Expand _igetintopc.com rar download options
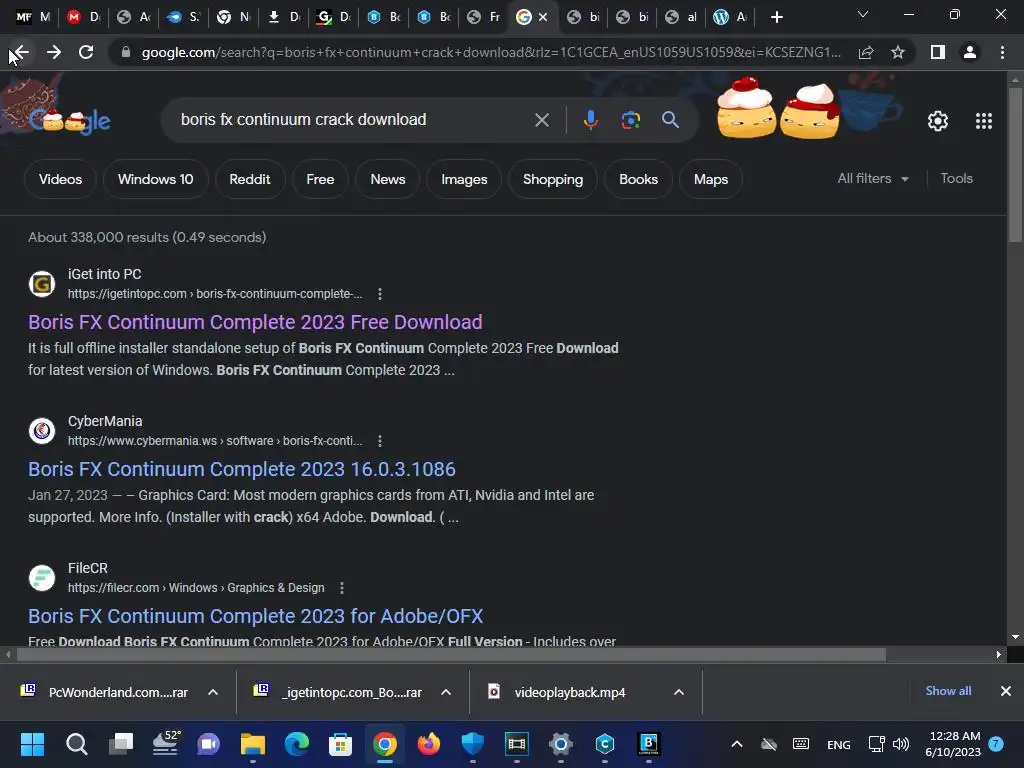Image resolution: width=1024 pixels, height=768 pixels. coord(446,692)
